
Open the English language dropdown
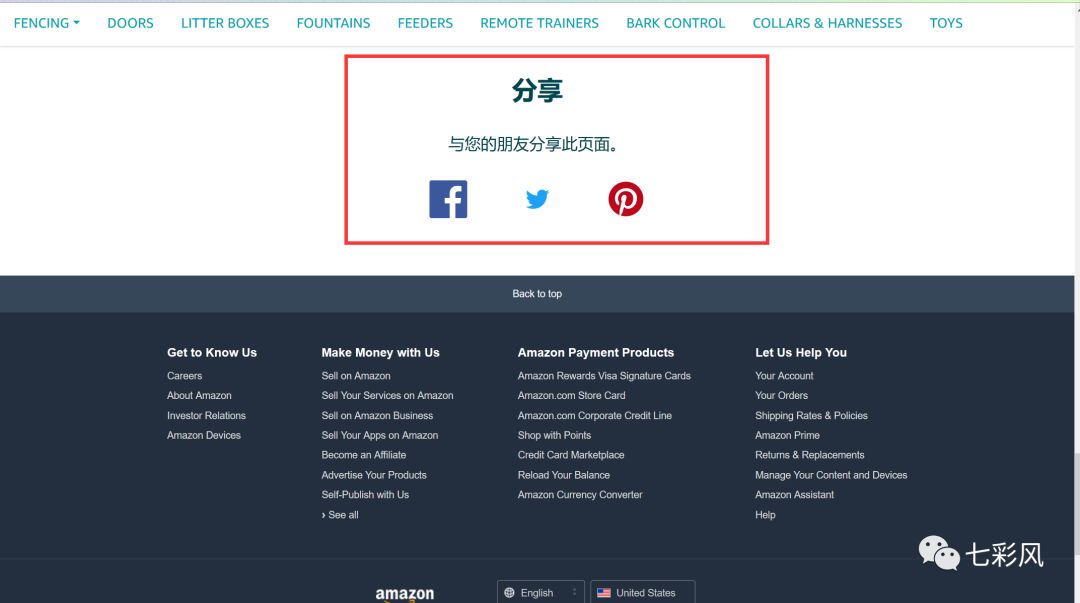coord(541,593)
